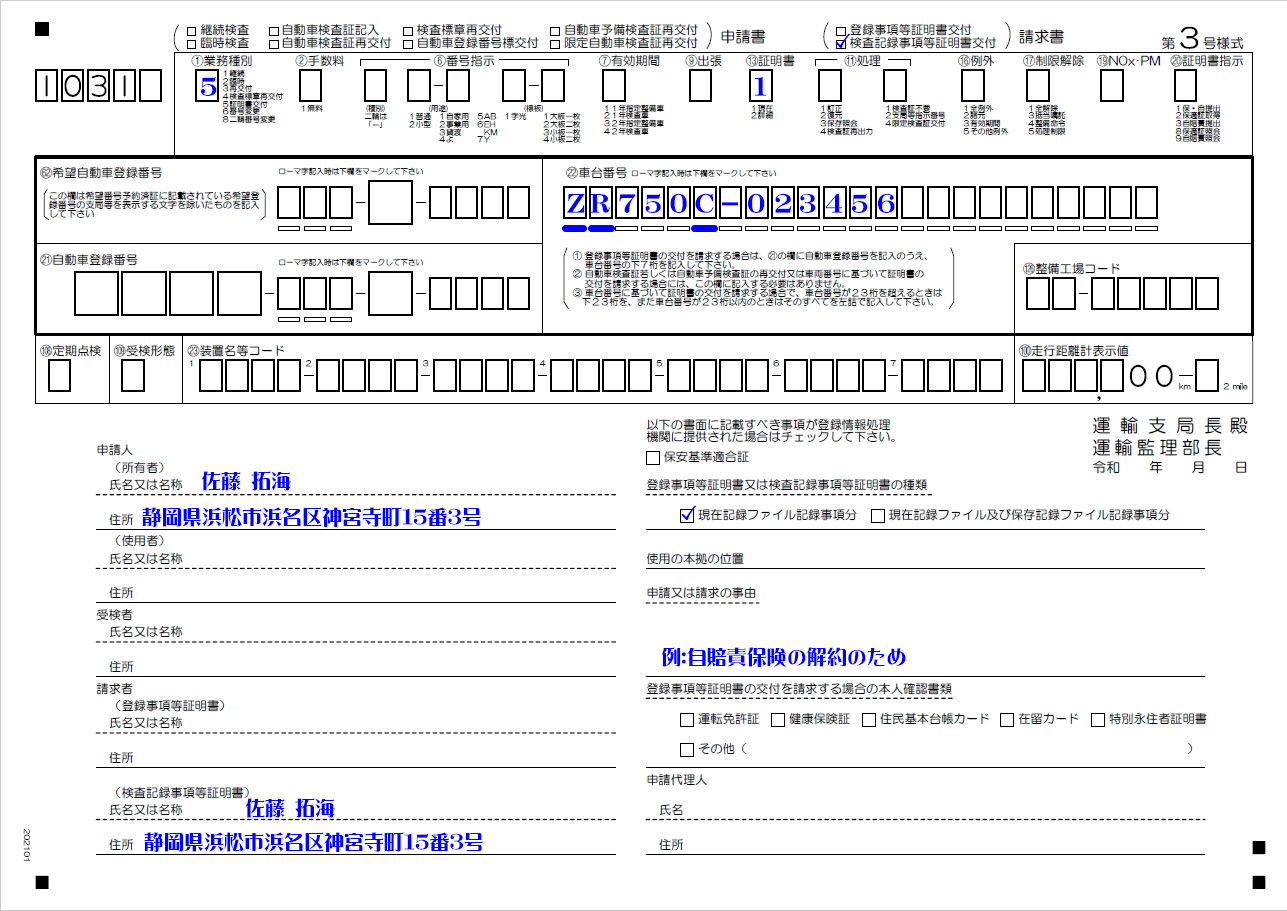Click the ⑩定期点検 entry box
Viewport: 1287px width, 911px height.
[x=60, y=376]
